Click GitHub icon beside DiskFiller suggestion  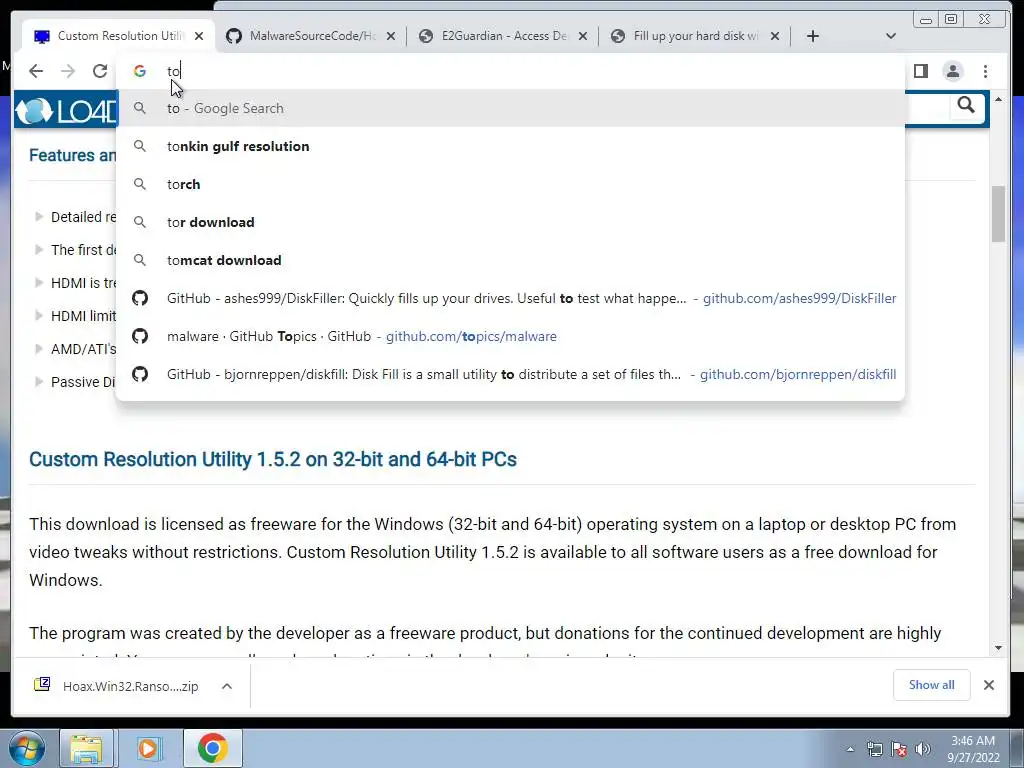click(140, 298)
